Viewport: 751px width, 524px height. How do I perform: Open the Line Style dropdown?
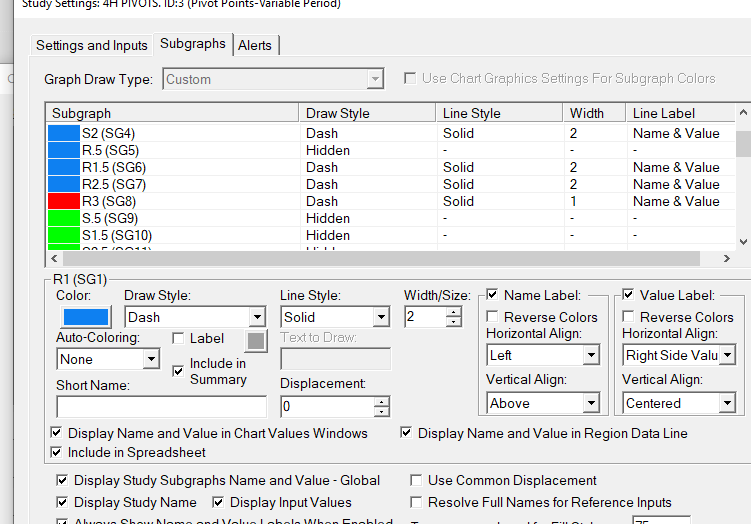point(380,317)
